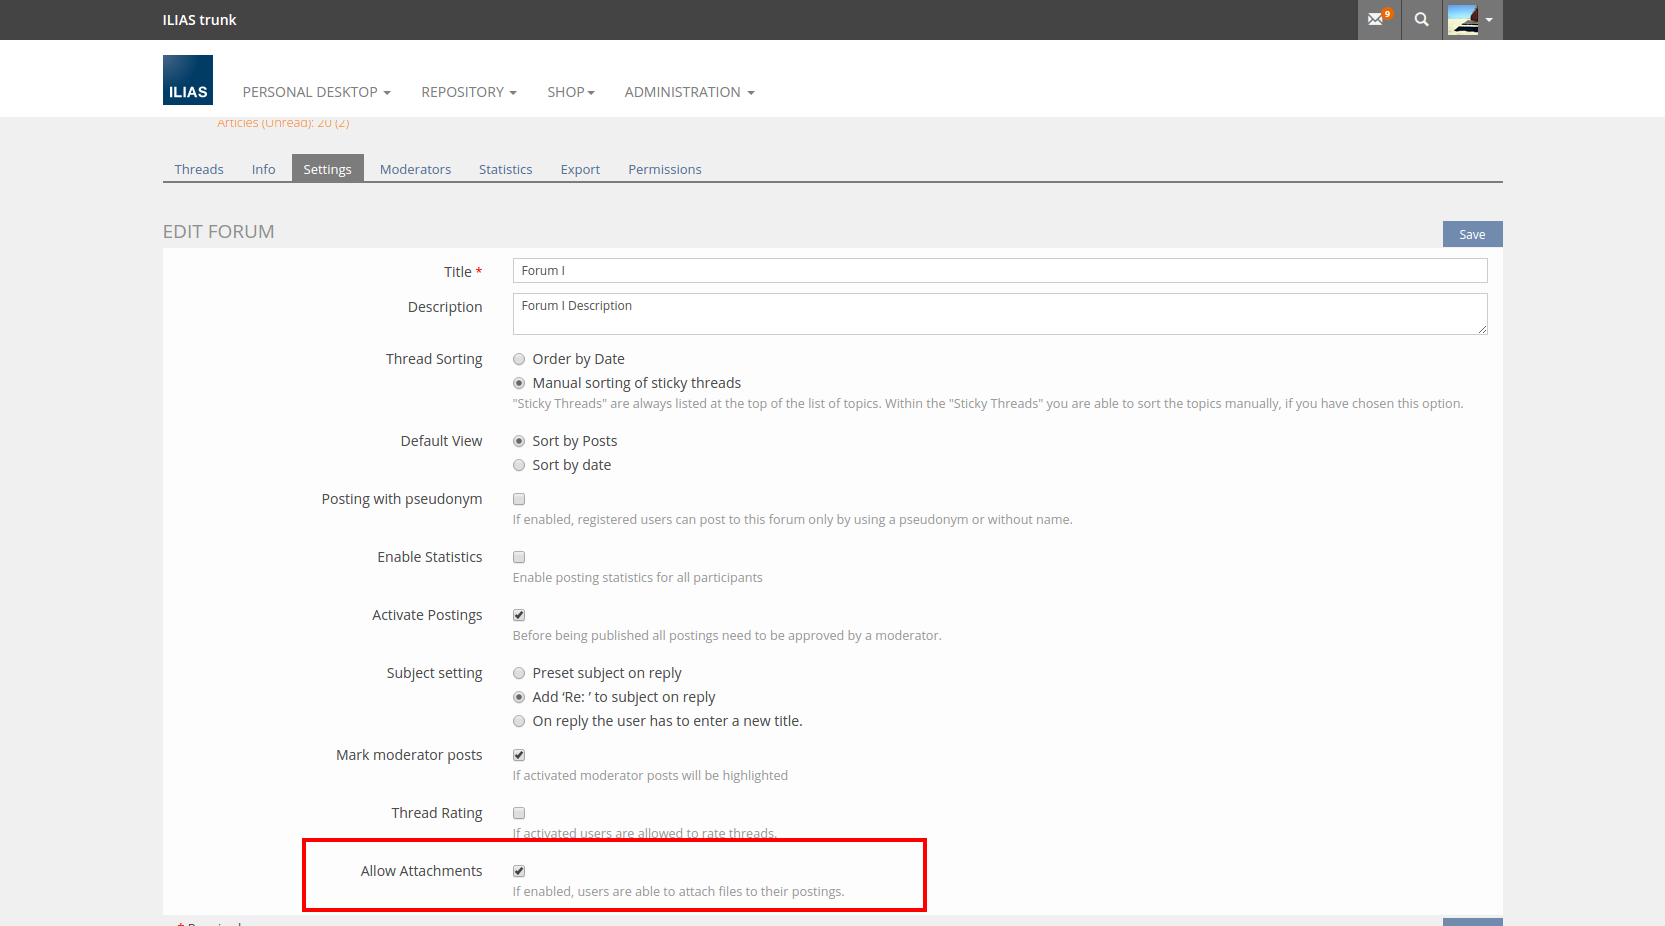Open the user avatar menu
Image resolution: width=1665 pixels, height=926 pixels.
coord(1470,19)
